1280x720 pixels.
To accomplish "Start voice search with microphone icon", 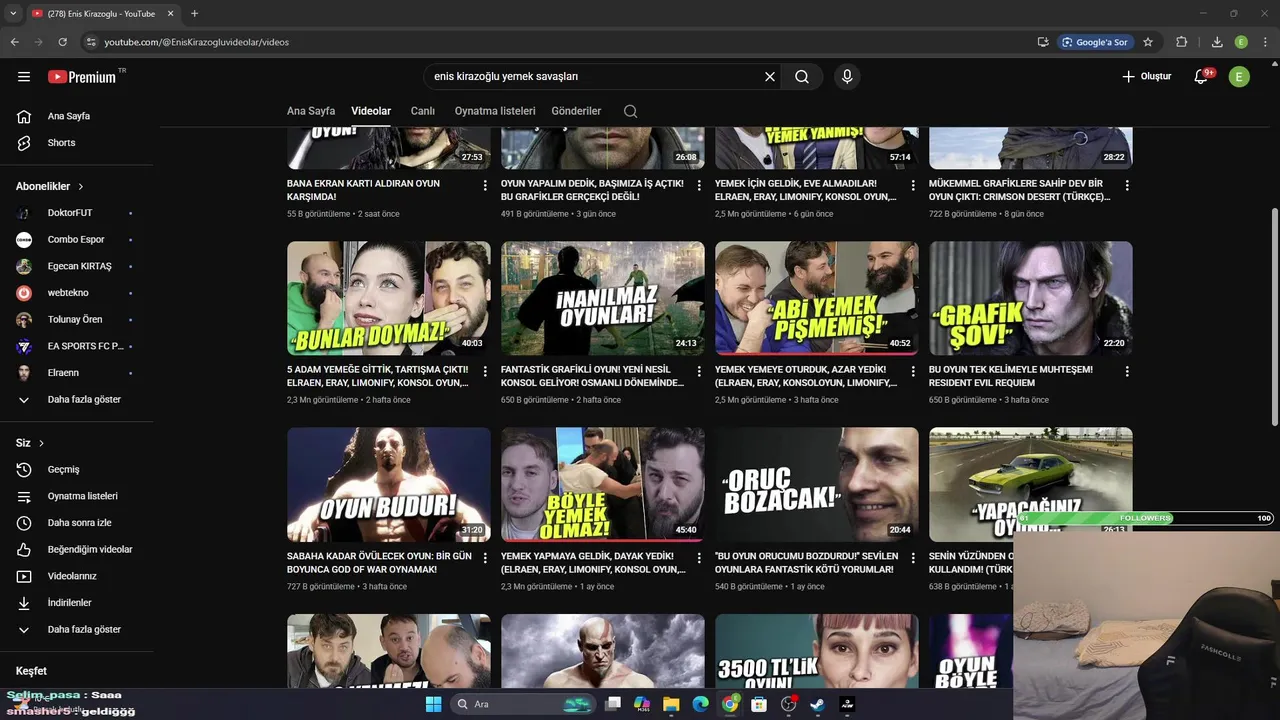I will [x=847, y=77].
